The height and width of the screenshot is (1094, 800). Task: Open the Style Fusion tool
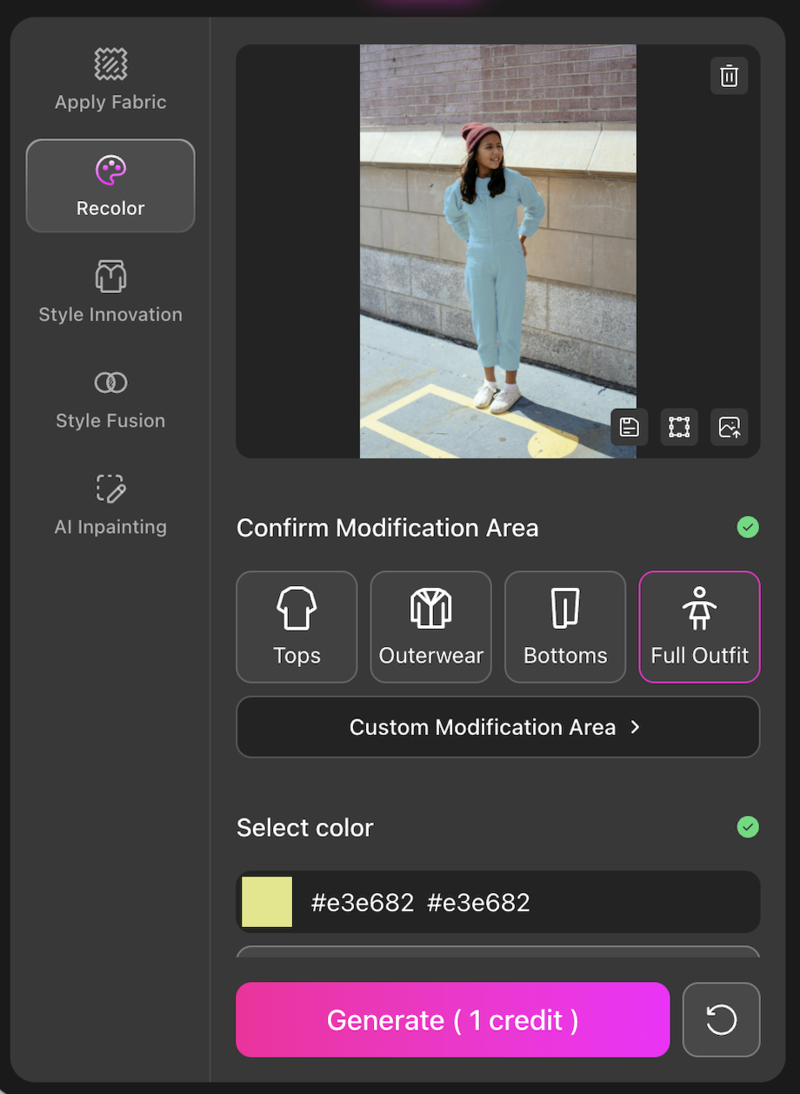[110, 398]
